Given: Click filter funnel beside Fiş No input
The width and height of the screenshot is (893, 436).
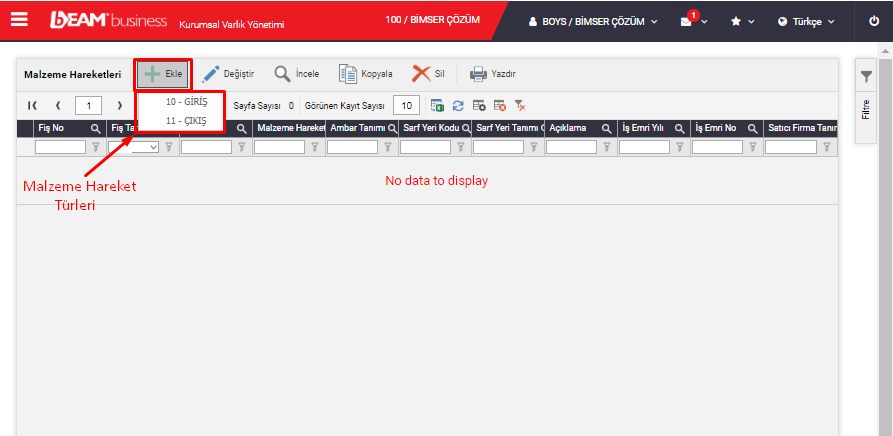Looking at the screenshot, I should [x=96, y=147].
